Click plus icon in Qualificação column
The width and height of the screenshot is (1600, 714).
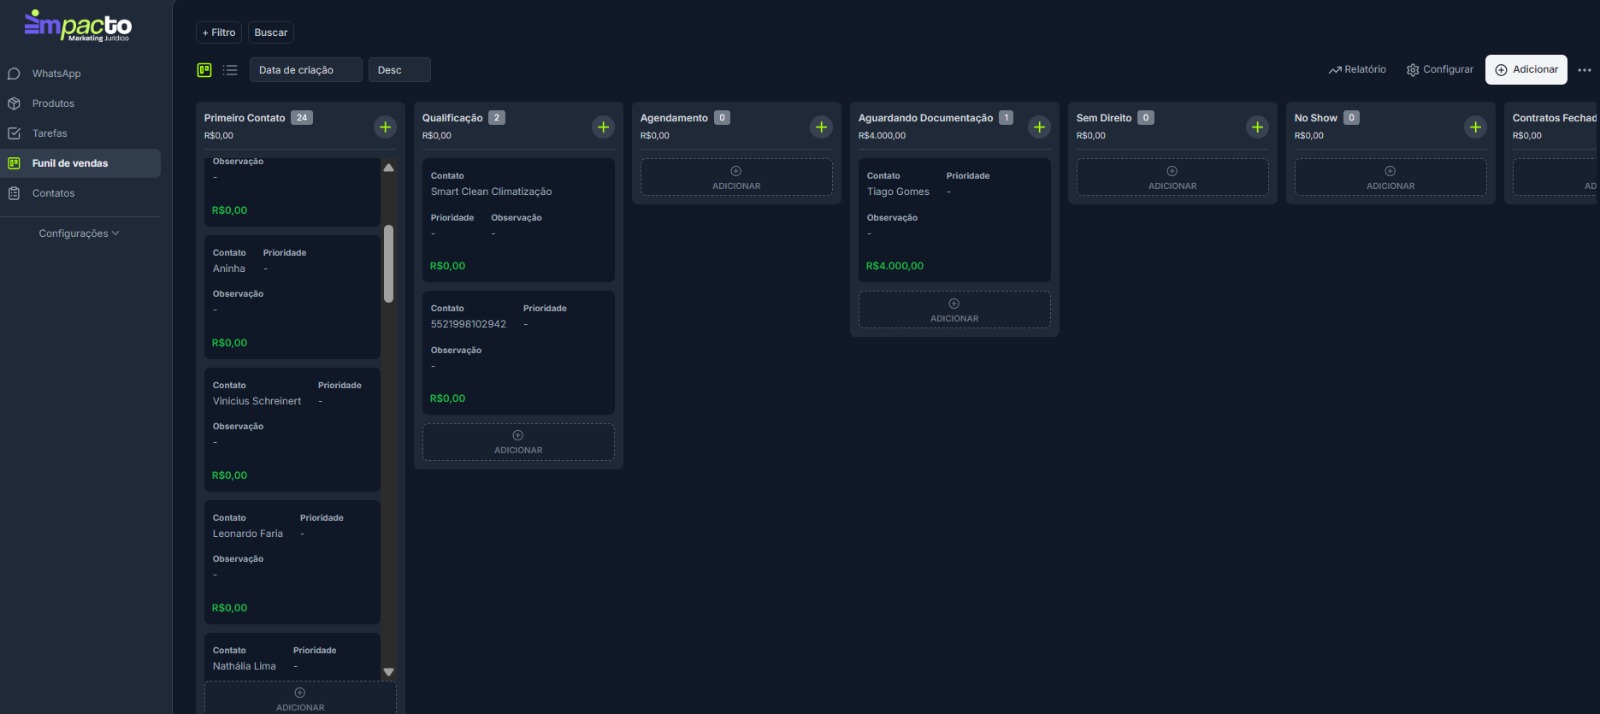(603, 127)
